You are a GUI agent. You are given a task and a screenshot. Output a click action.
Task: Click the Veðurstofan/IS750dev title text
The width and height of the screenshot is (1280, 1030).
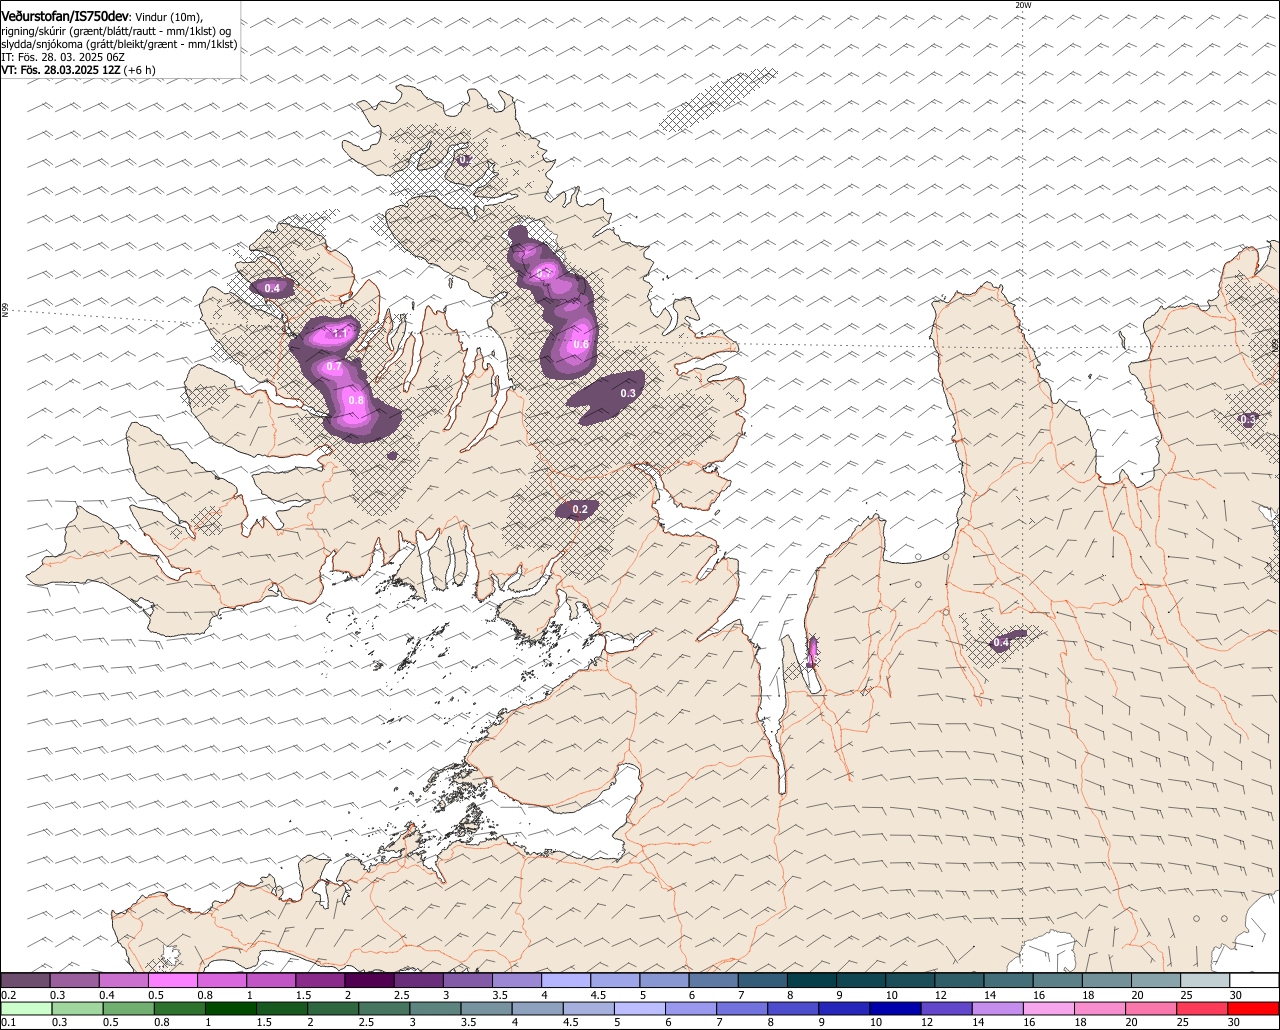click(x=65, y=16)
